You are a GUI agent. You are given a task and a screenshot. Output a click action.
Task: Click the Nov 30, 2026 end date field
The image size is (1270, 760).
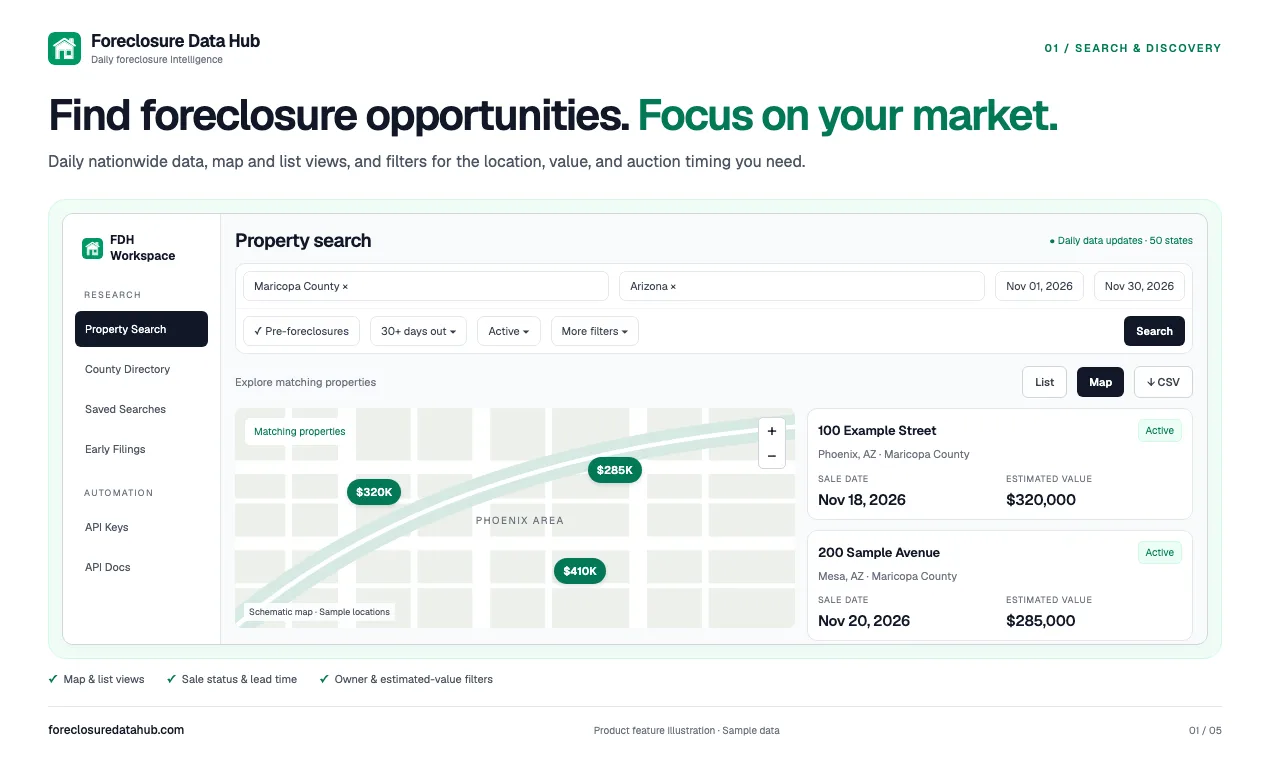(x=1139, y=286)
